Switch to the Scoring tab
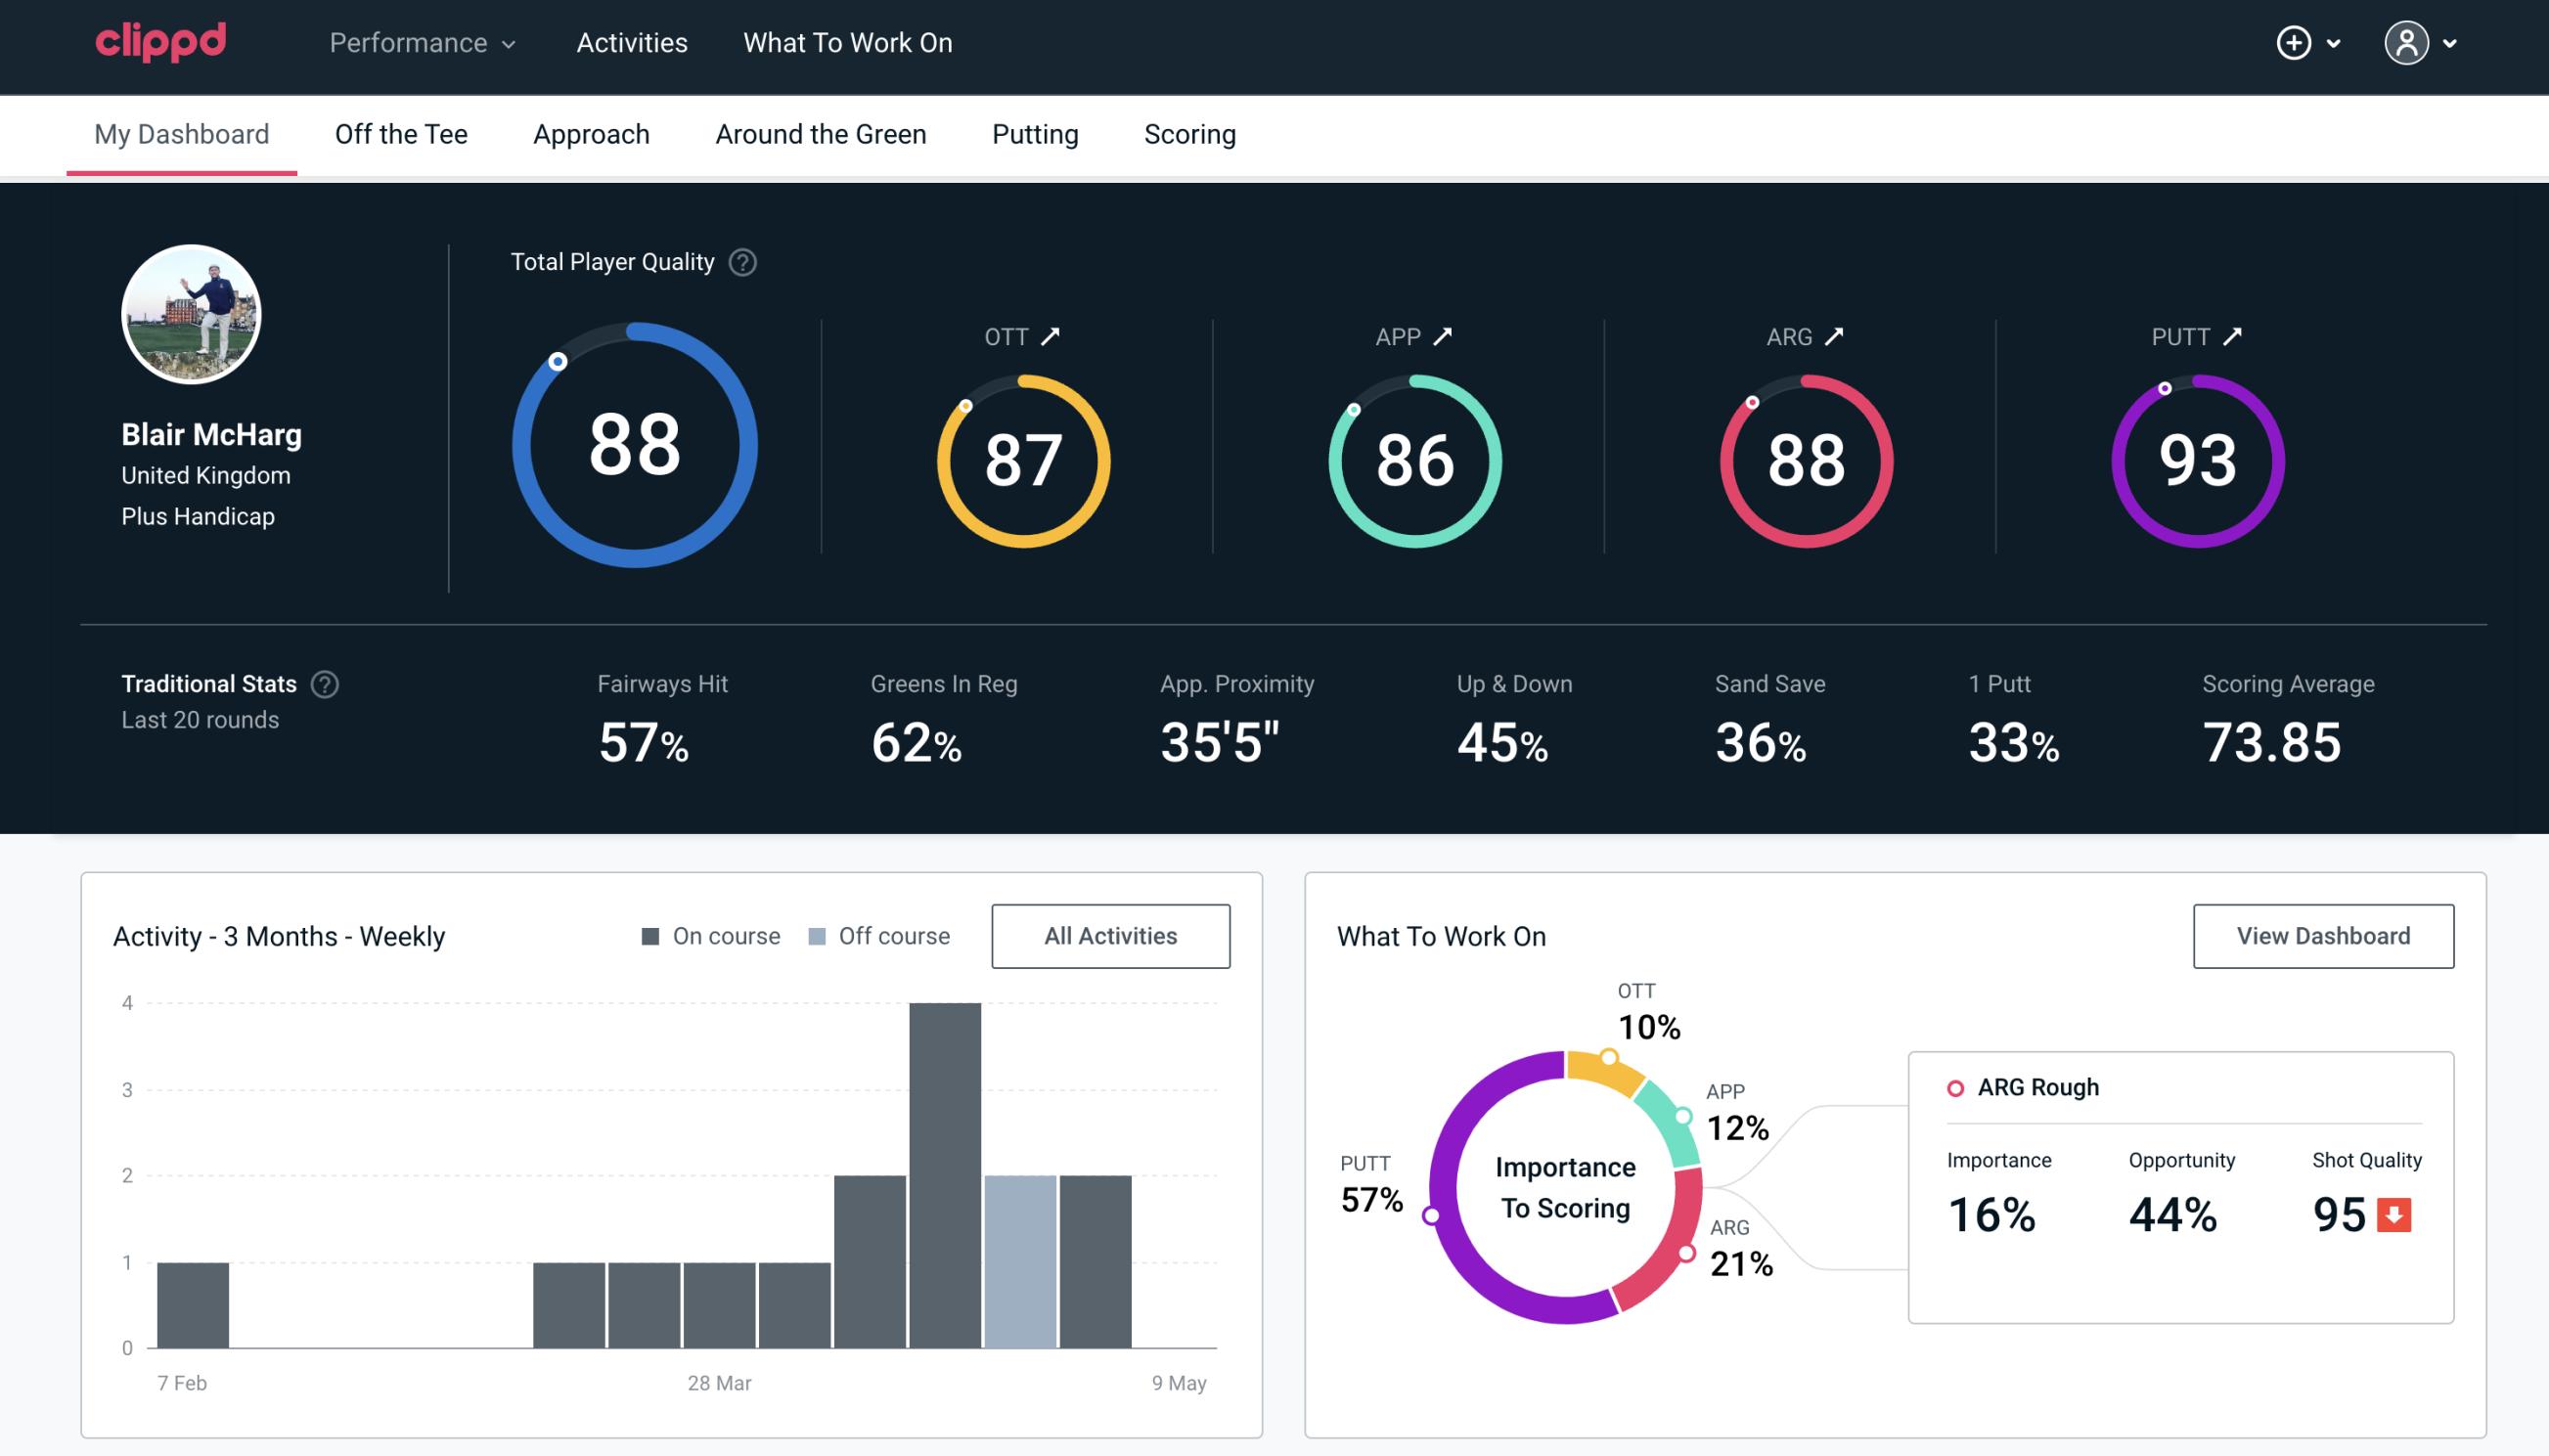 1190,133
